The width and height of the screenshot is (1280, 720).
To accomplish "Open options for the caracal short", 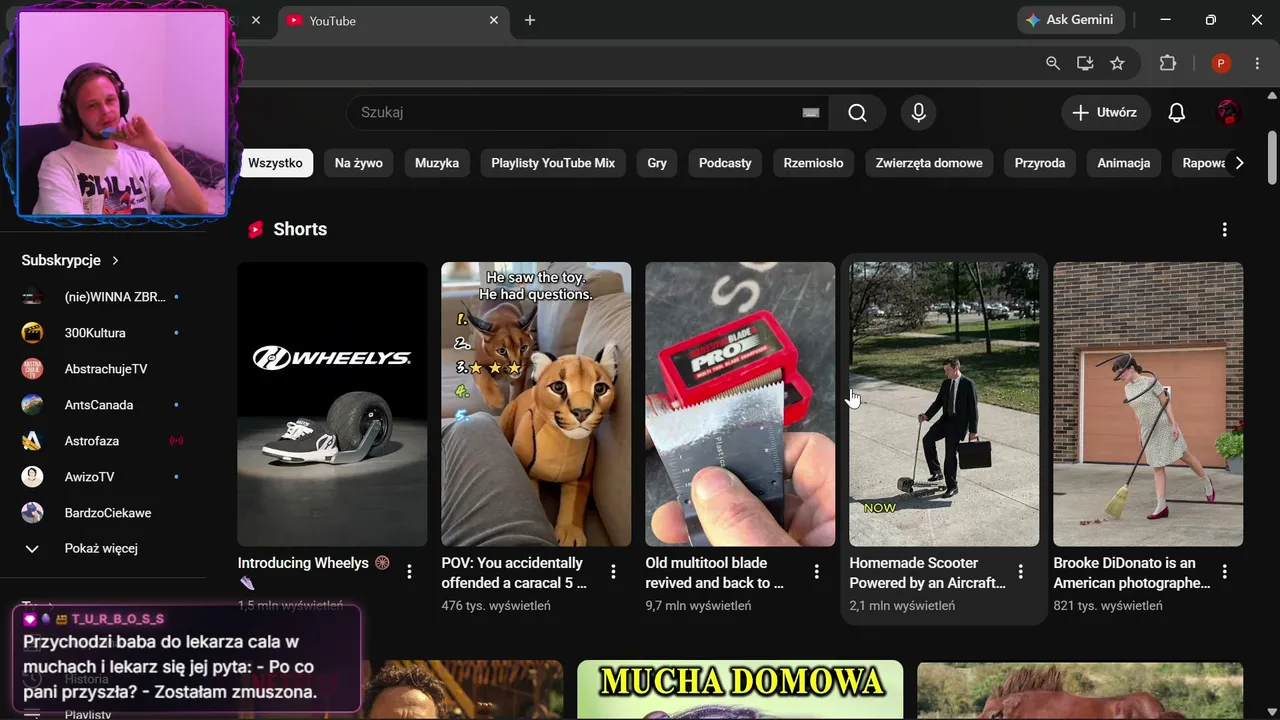I will coord(613,572).
